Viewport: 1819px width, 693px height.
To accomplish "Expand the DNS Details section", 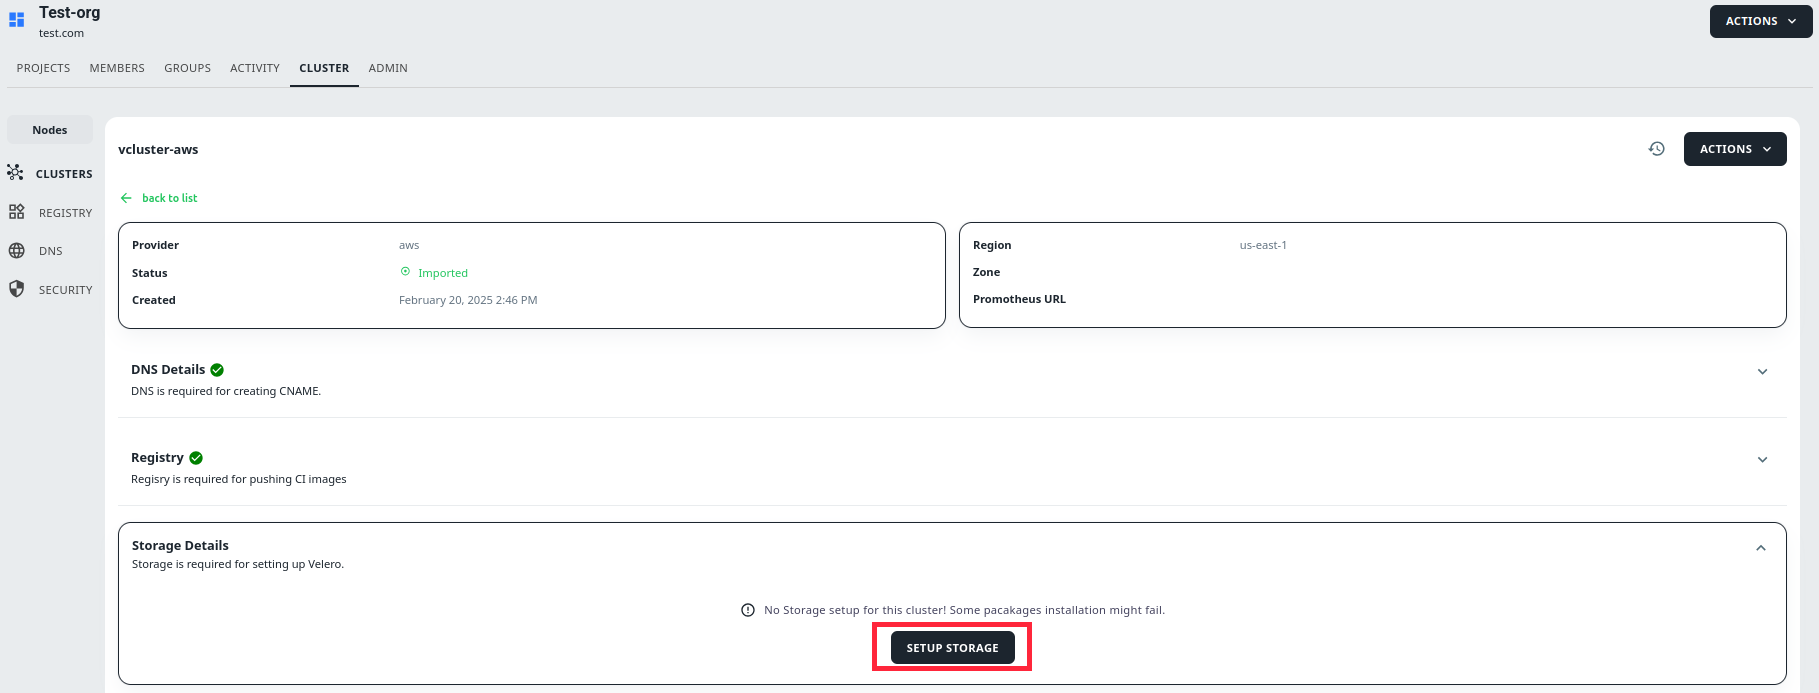I will [x=1763, y=372].
